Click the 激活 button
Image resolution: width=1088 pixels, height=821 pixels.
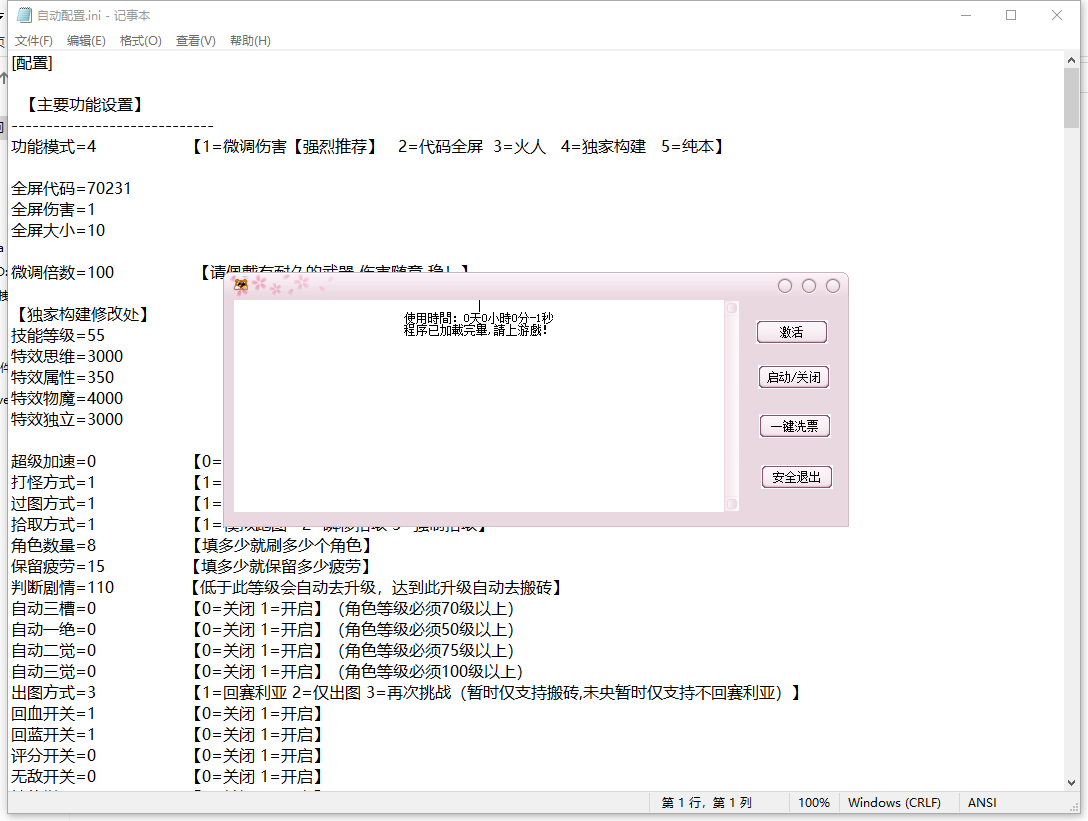792,332
